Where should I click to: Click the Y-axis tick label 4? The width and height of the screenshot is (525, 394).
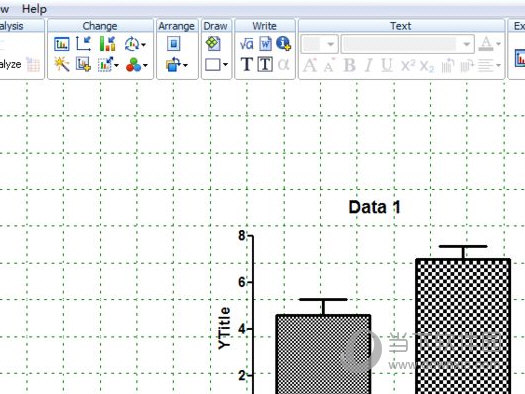(x=242, y=329)
